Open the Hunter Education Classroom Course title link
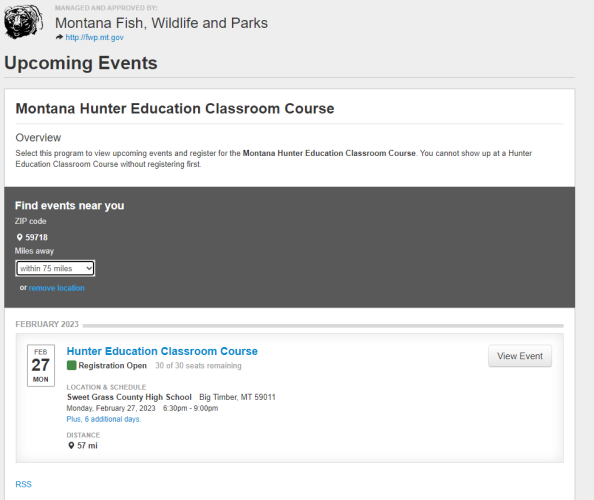Image resolution: width=594 pixels, height=500 pixels. (162, 351)
